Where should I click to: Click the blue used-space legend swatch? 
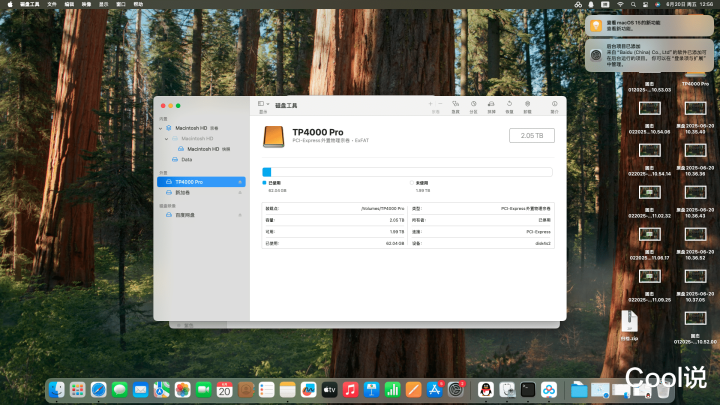click(264, 183)
